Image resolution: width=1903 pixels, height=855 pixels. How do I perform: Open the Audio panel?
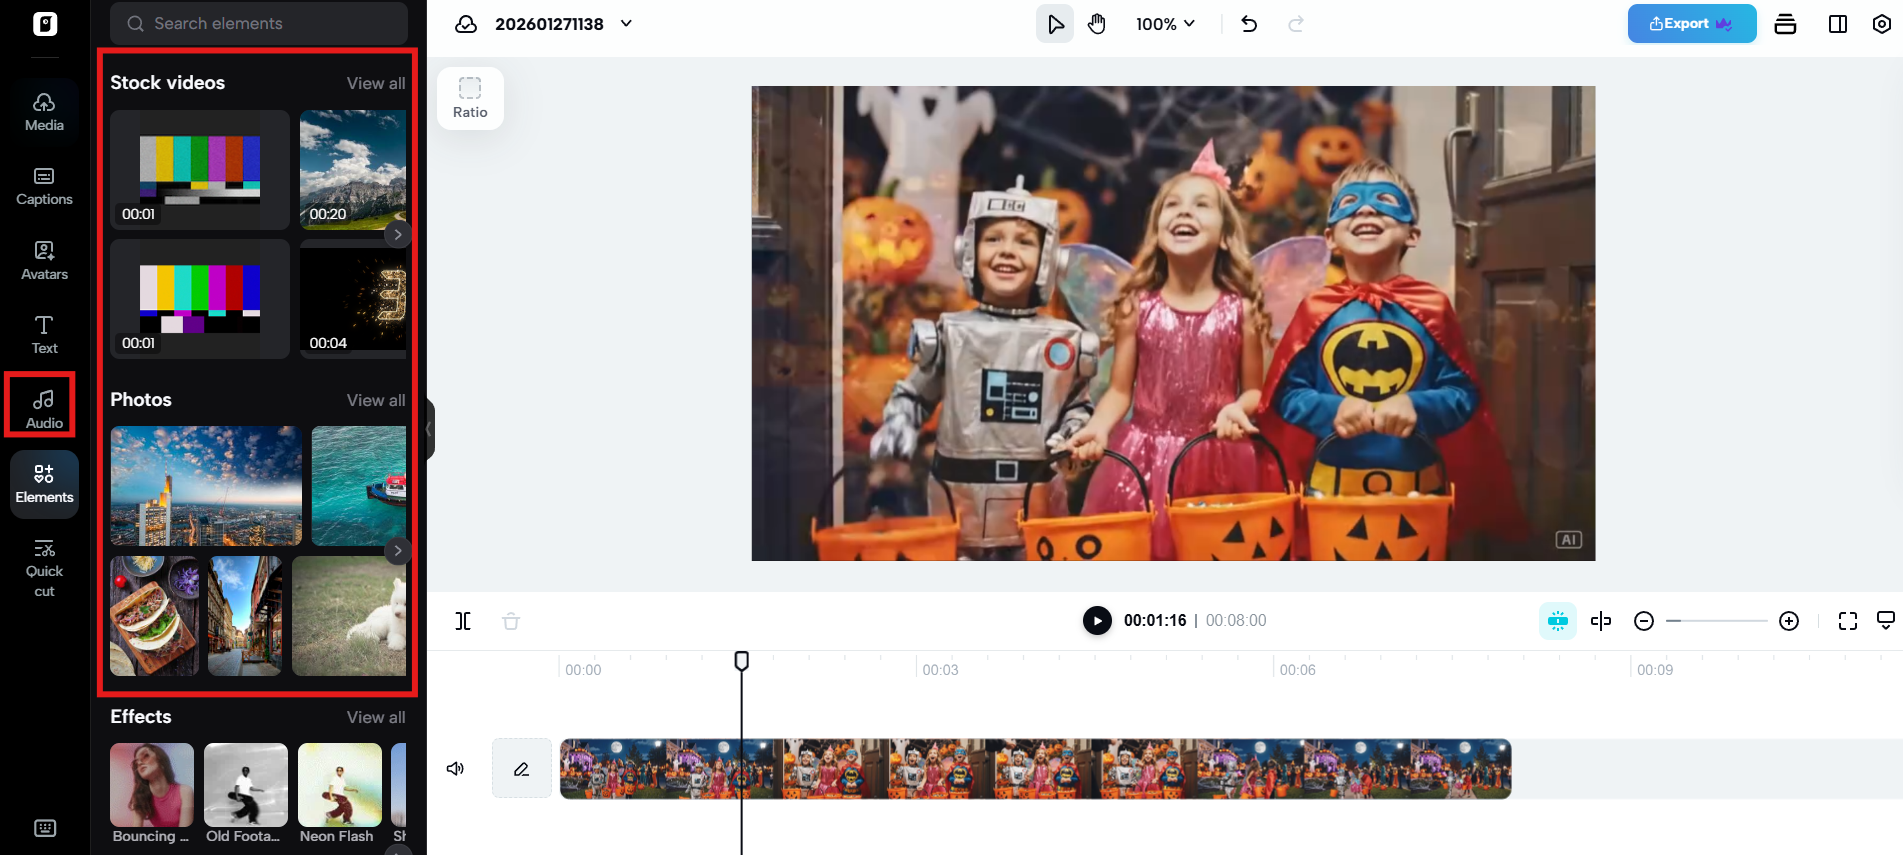(44, 410)
